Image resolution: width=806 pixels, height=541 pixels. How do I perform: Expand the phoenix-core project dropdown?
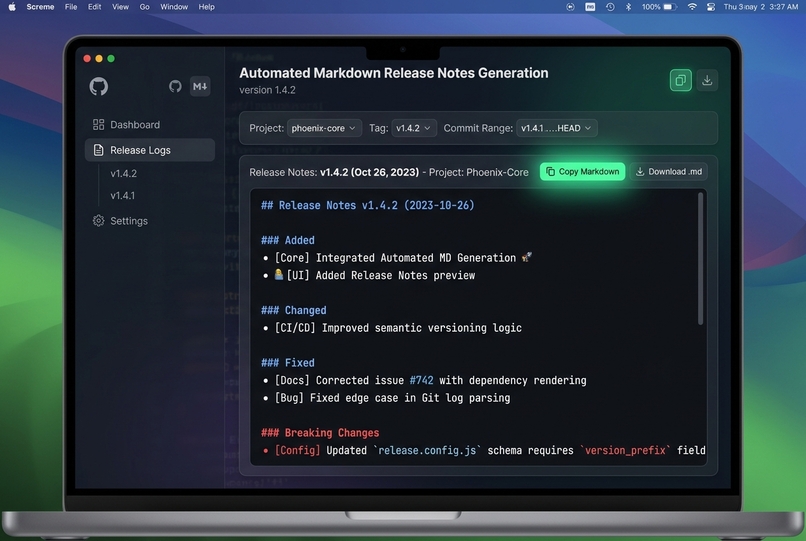(x=324, y=128)
